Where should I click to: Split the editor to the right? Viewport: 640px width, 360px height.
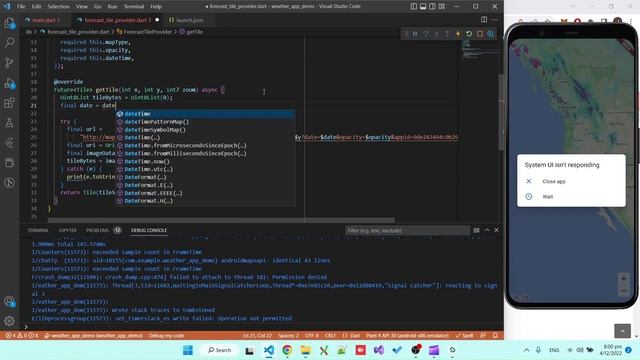tap(484, 20)
